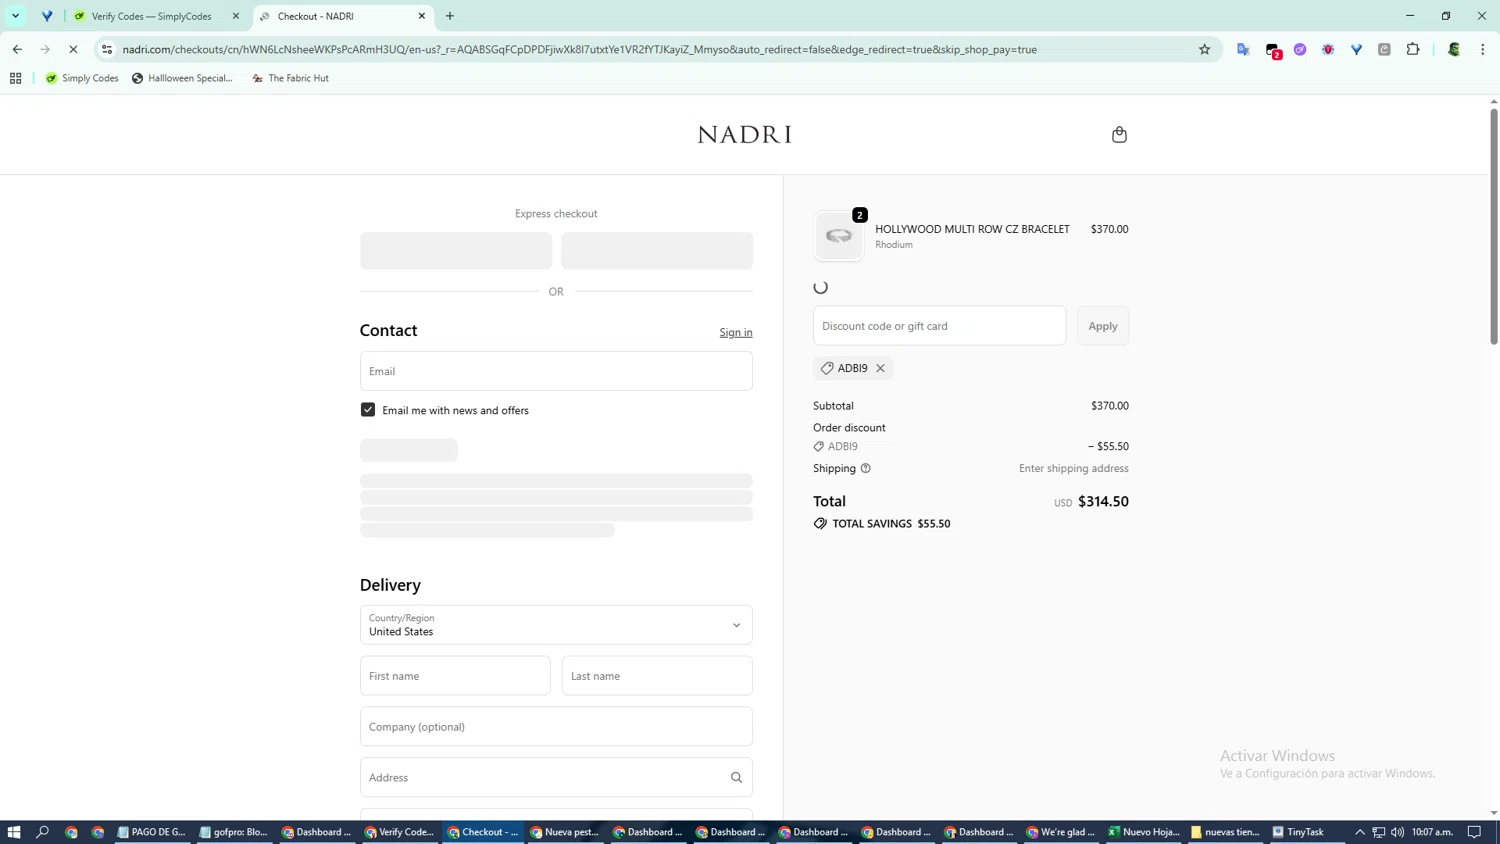Open the Nueva pest... taskbar window
Screen dimensions: 1500x844
coord(565,832)
